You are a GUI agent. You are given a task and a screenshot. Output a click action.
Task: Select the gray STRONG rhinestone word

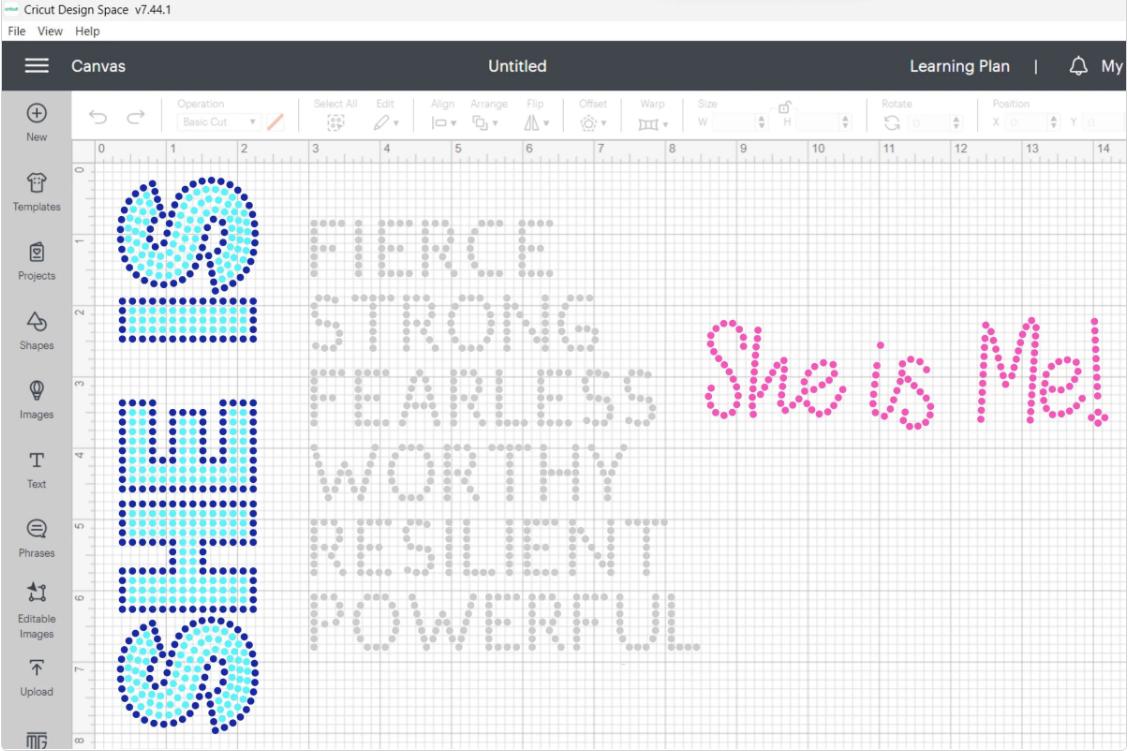pos(455,322)
